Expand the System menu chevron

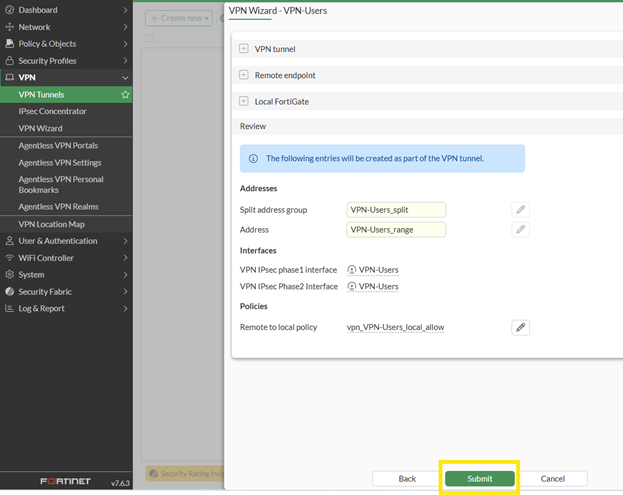coord(126,275)
